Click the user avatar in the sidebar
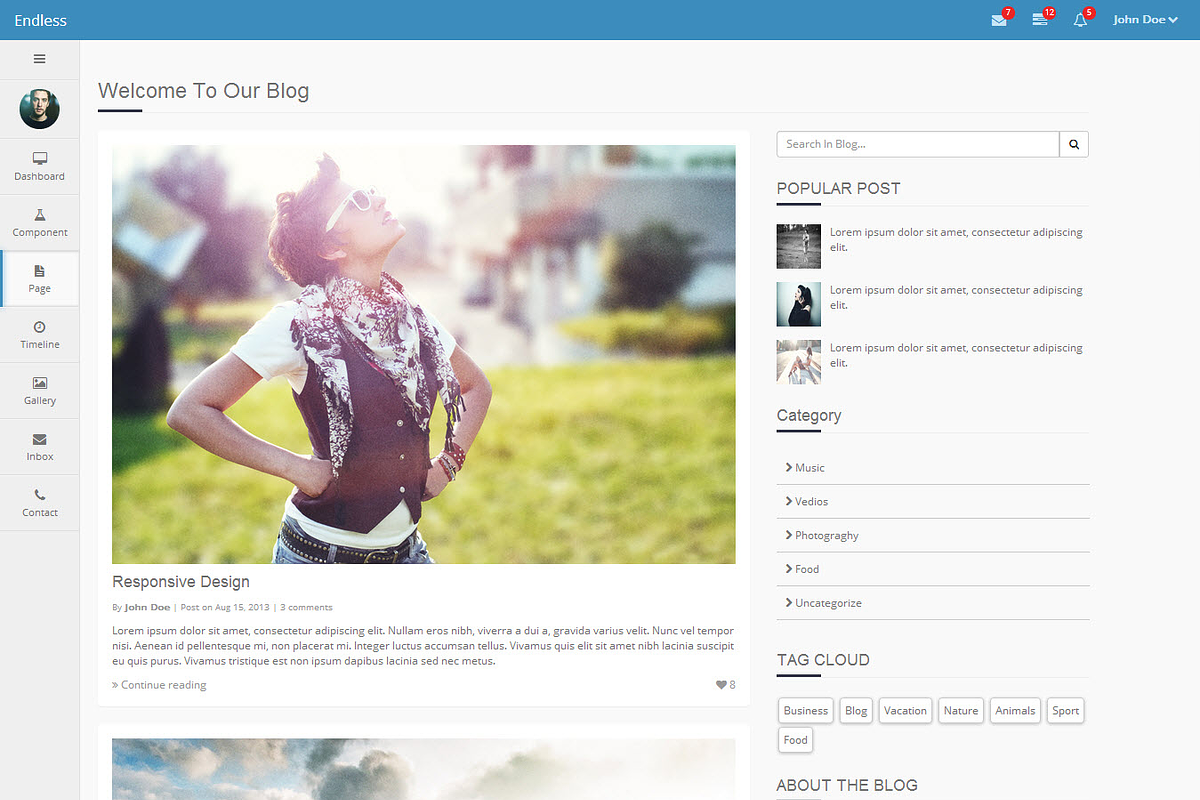Image resolution: width=1200 pixels, height=800 pixels. 40,109
